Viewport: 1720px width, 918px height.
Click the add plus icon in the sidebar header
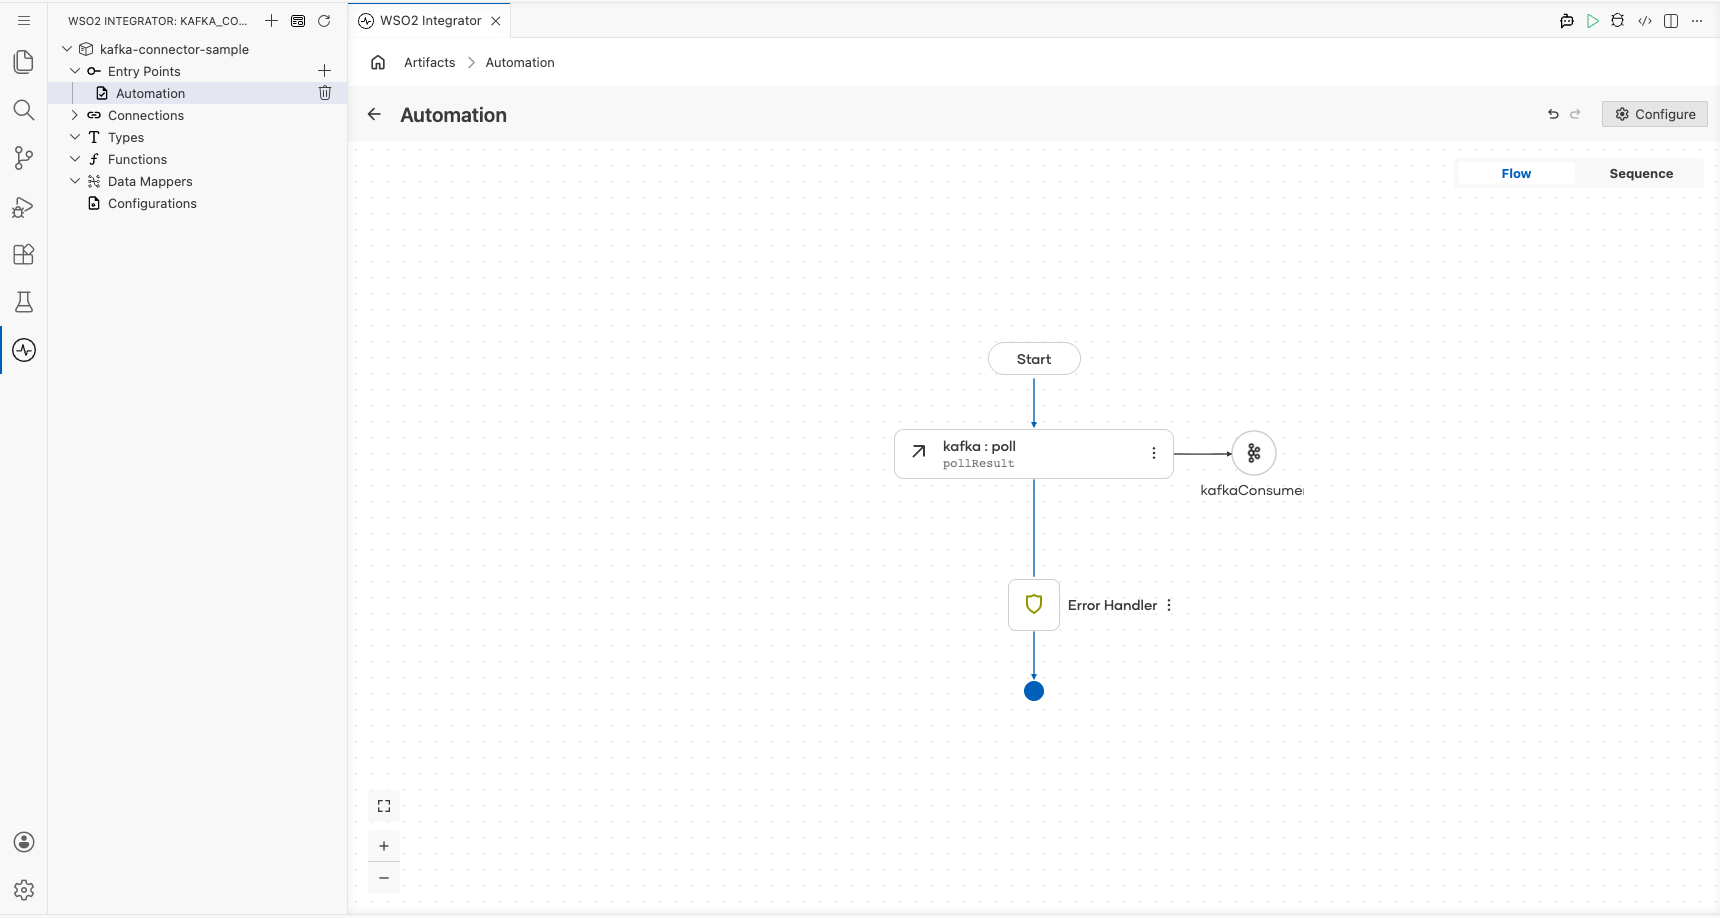tap(271, 20)
